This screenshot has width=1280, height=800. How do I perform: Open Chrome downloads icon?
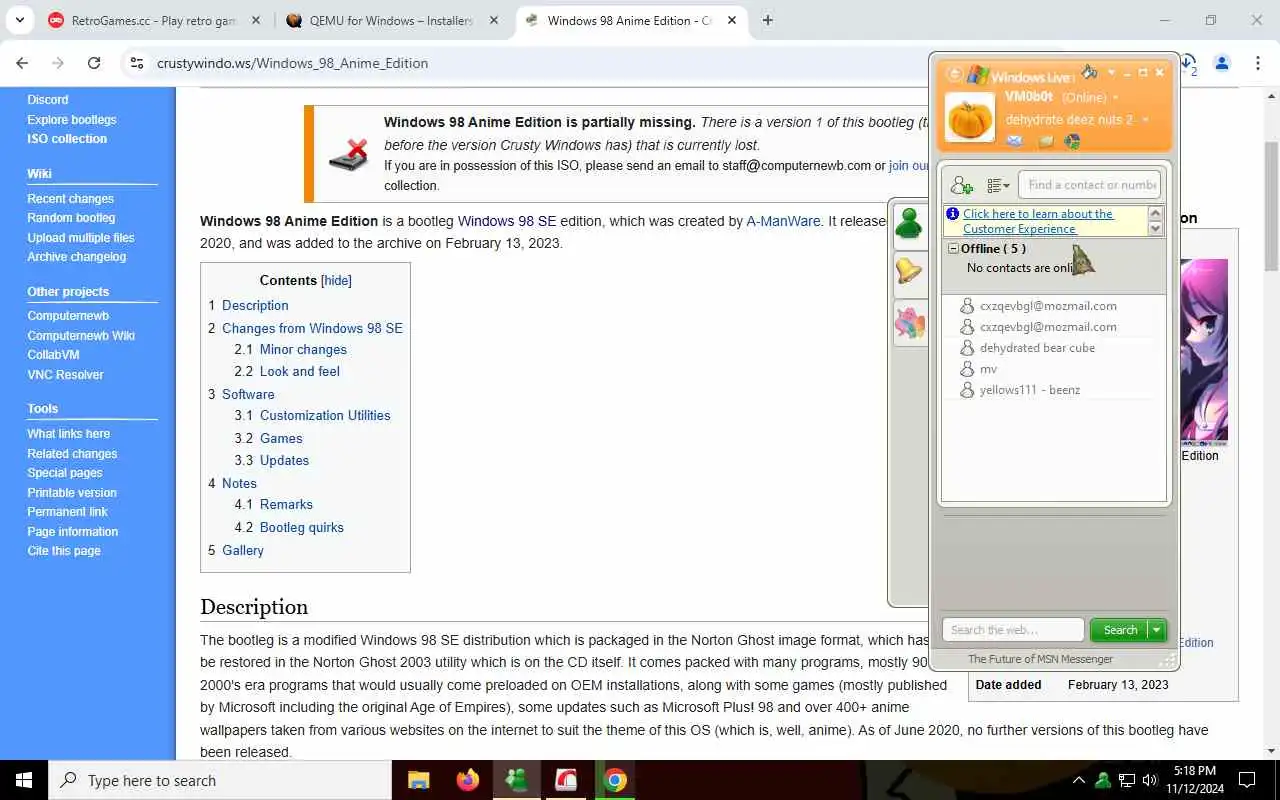coord(1188,63)
